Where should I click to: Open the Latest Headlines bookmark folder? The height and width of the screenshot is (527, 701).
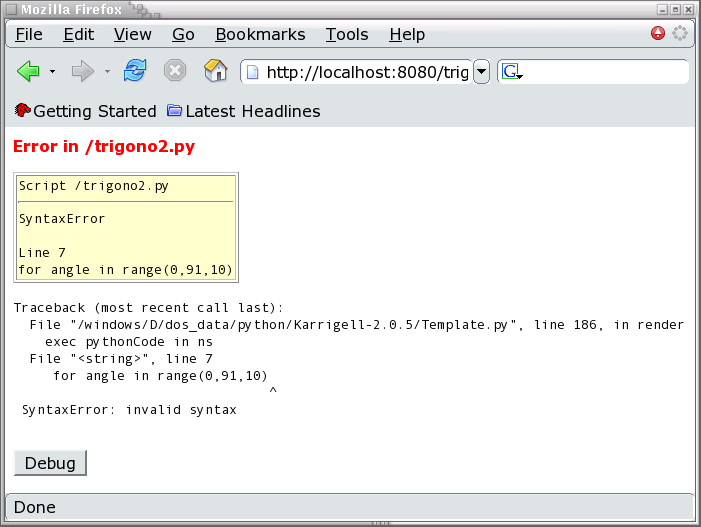(243, 111)
